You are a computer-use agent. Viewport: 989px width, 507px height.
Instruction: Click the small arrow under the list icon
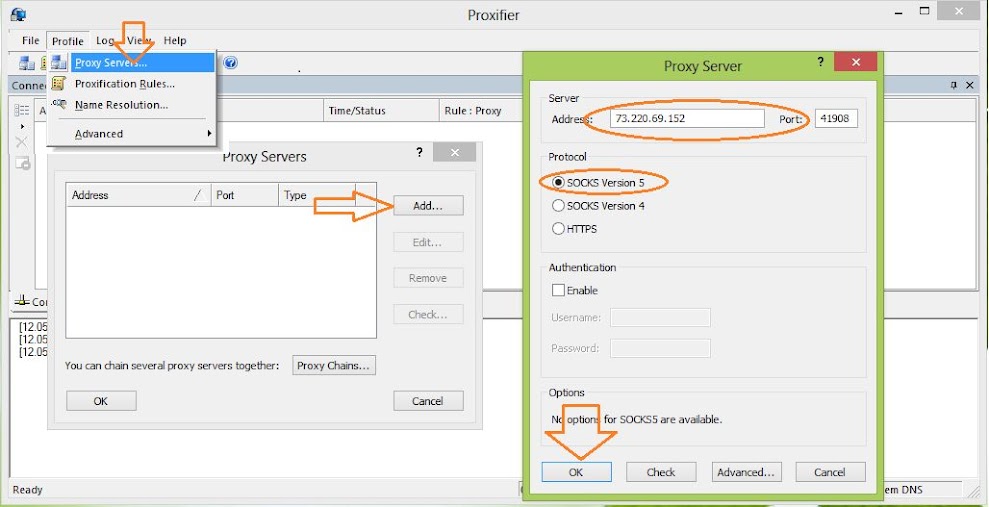tap(23, 127)
